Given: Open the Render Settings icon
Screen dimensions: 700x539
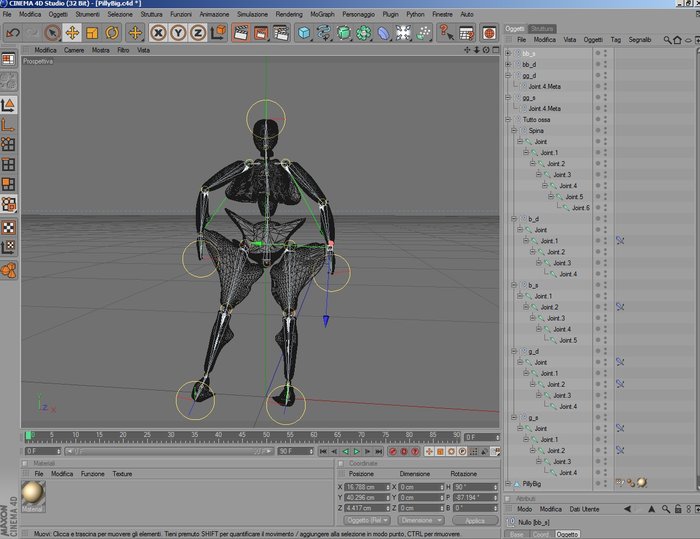Looking at the screenshot, I should pos(281,33).
